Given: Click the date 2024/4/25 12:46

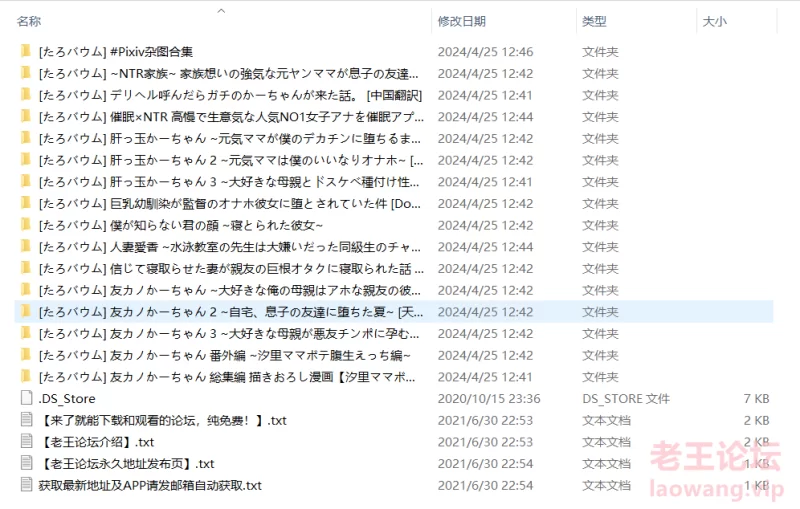Looking at the screenshot, I should pos(485,52).
